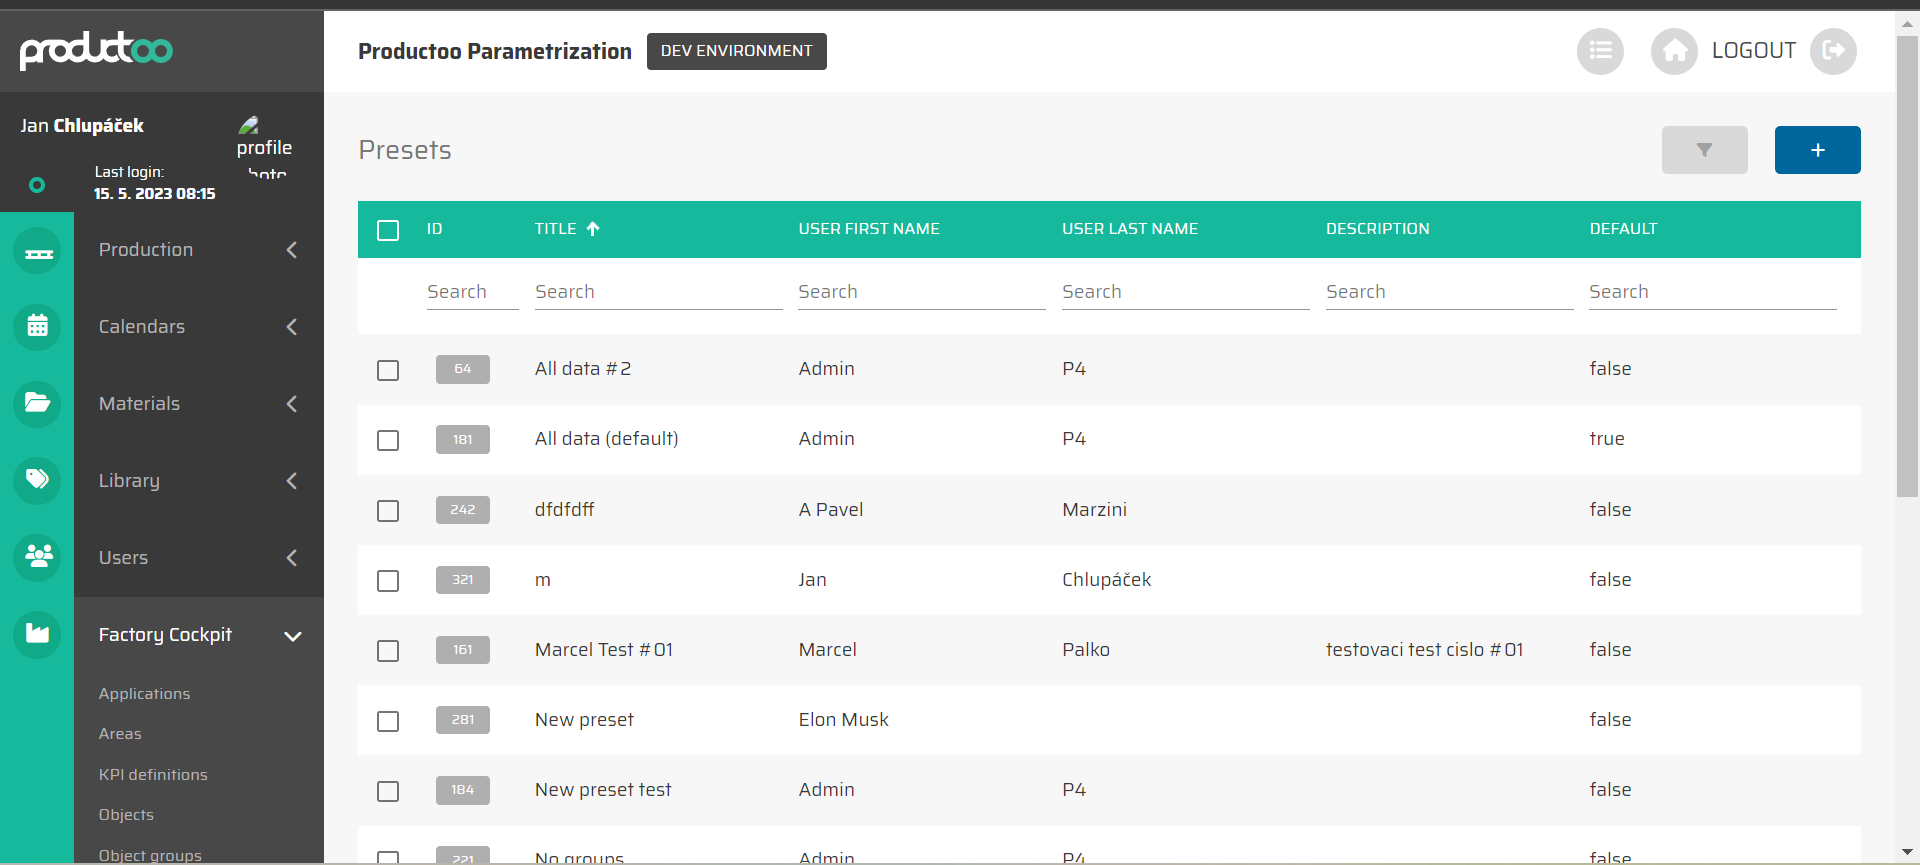Image resolution: width=1920 pixels, height=865 pixels.
Task: Click the Library tag icon
Action: [38, 480]
